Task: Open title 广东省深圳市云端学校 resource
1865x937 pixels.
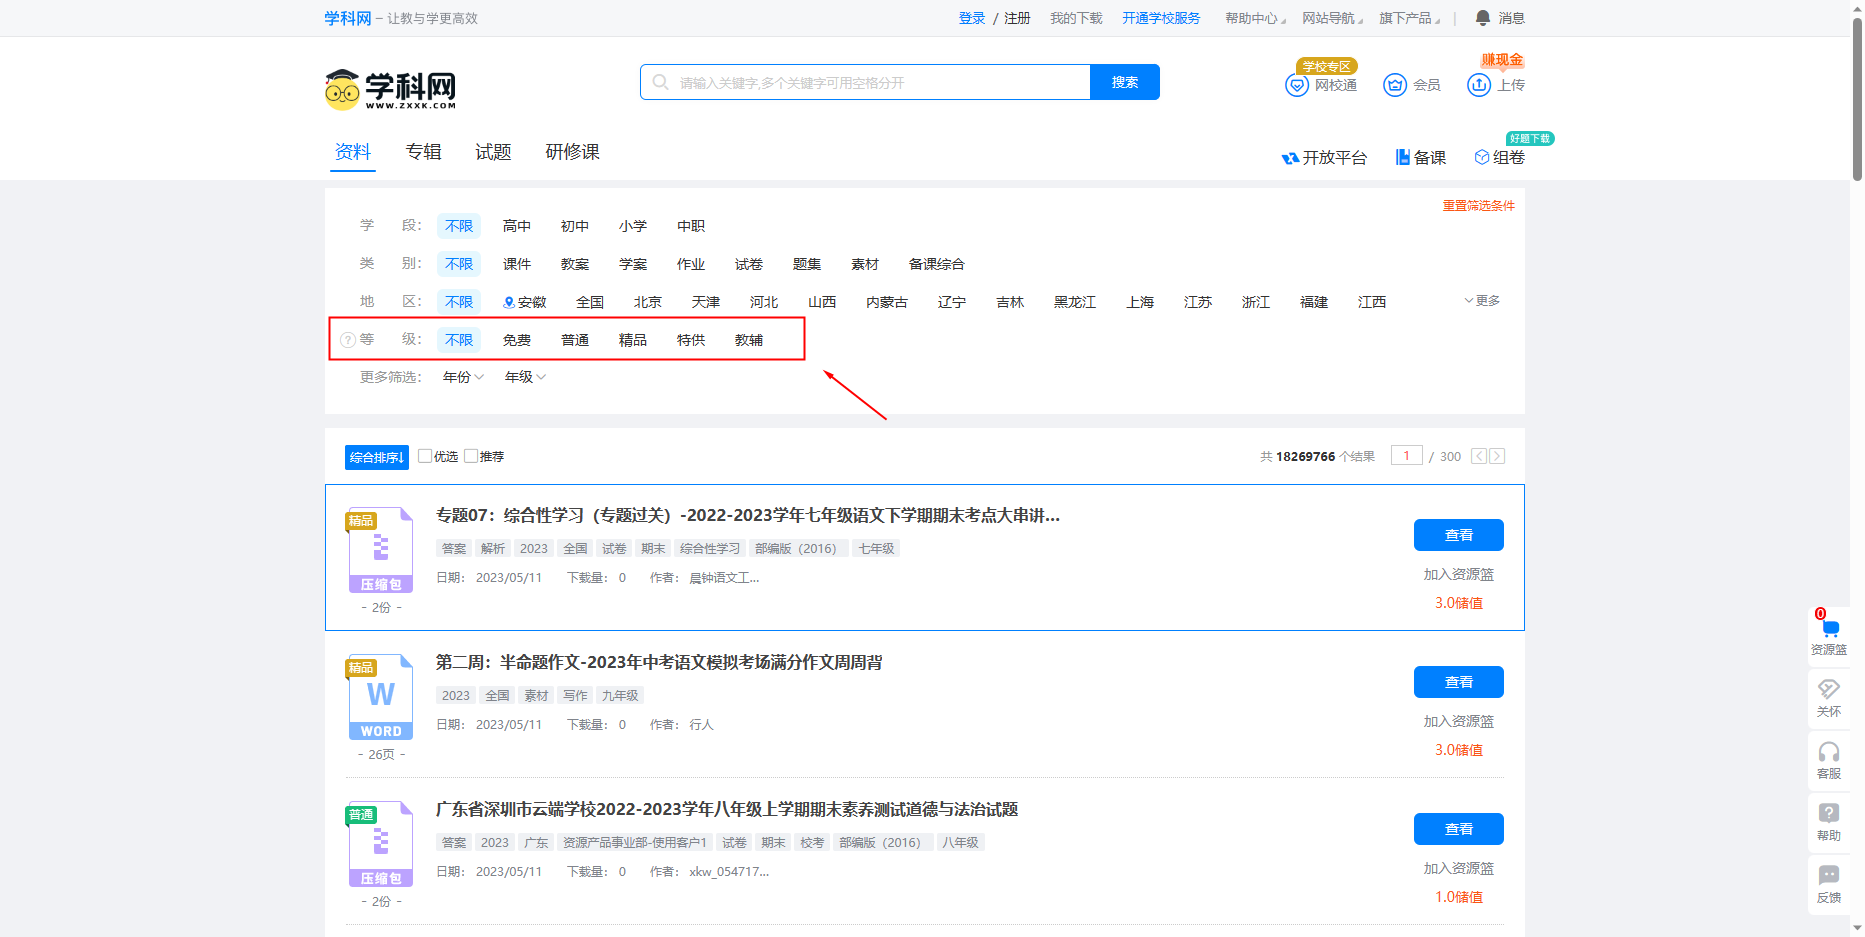Action: point(727,809)
